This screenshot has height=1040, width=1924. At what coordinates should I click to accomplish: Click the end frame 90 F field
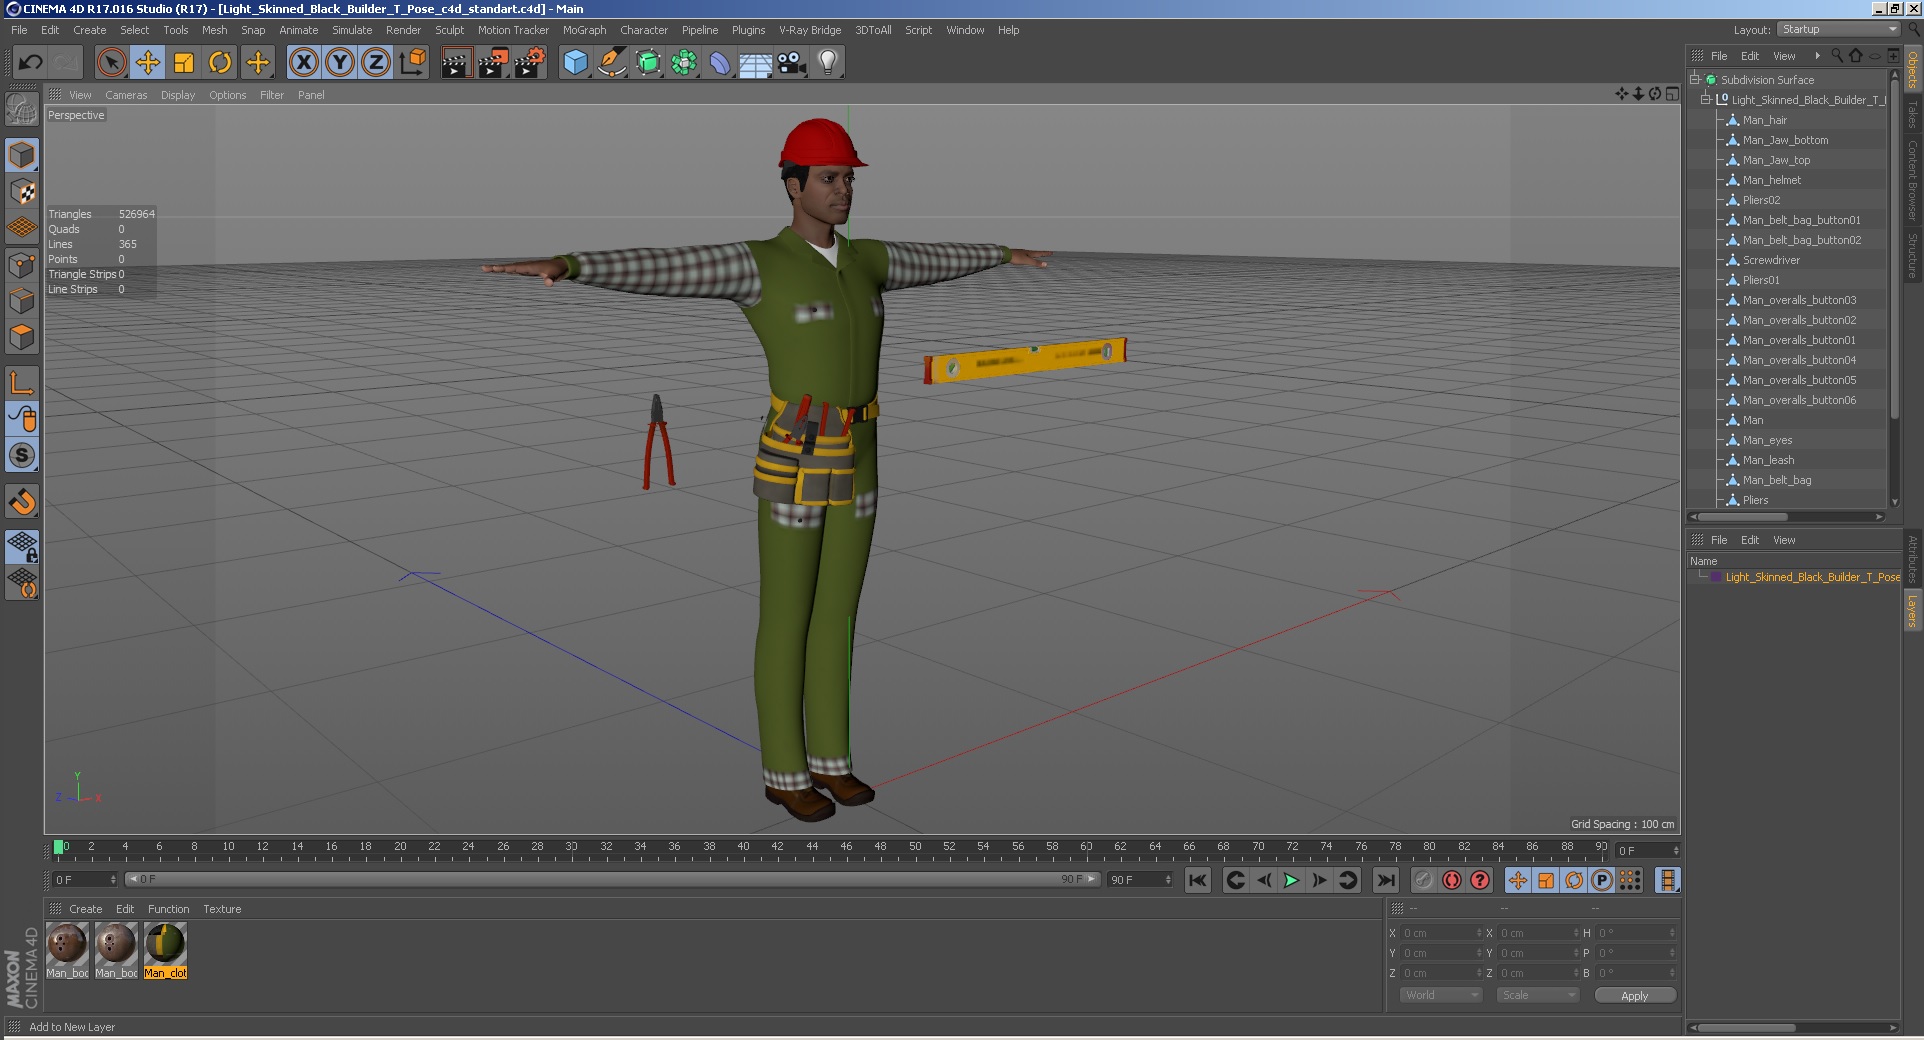[1140, 879]
